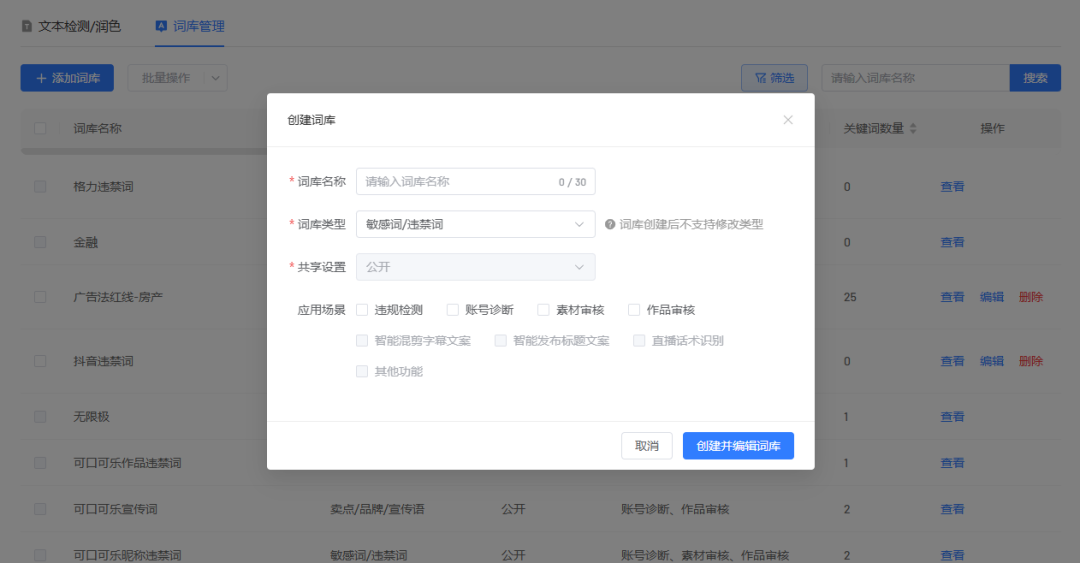Expand the 批量操作 dropdown arrow
The height and width of the screenshot is (563, 1080).
click(x=216, y=78)
